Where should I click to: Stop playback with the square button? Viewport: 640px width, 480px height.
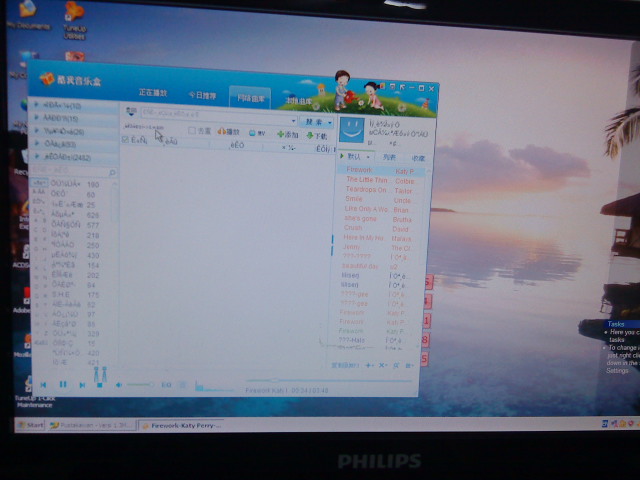[100, 385]
